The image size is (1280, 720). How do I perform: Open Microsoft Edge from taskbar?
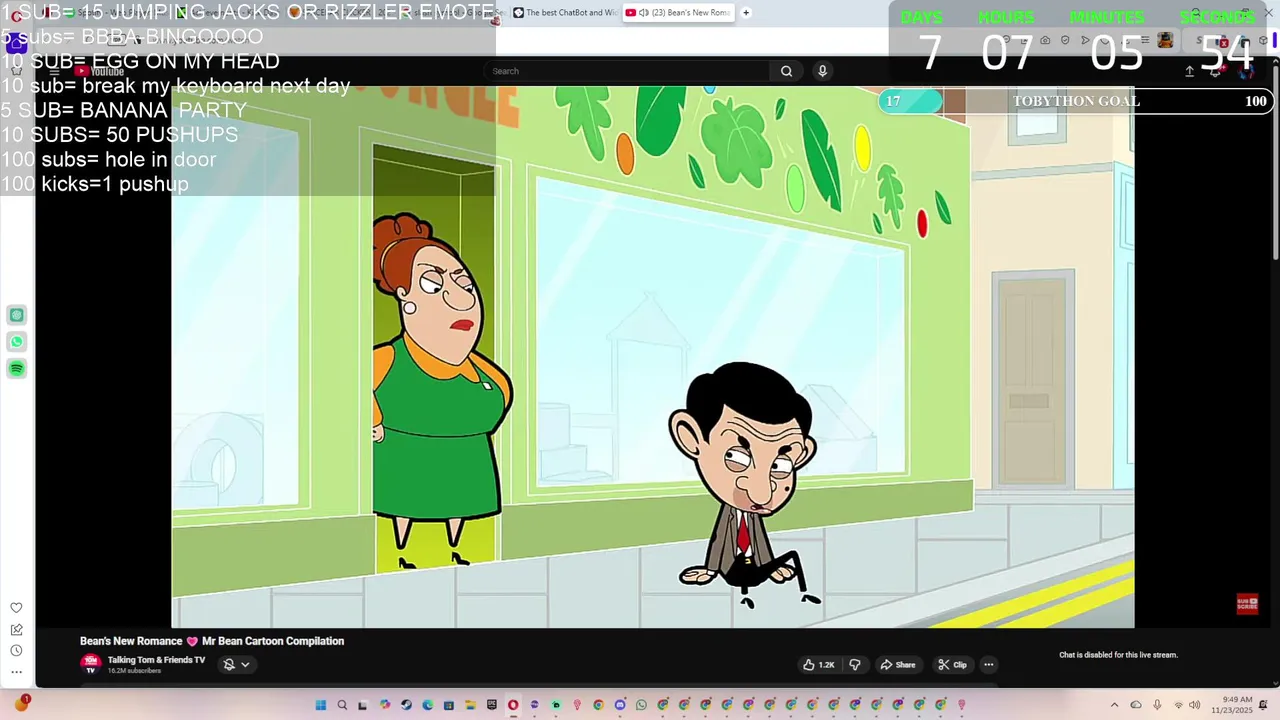tap(427, 705)
